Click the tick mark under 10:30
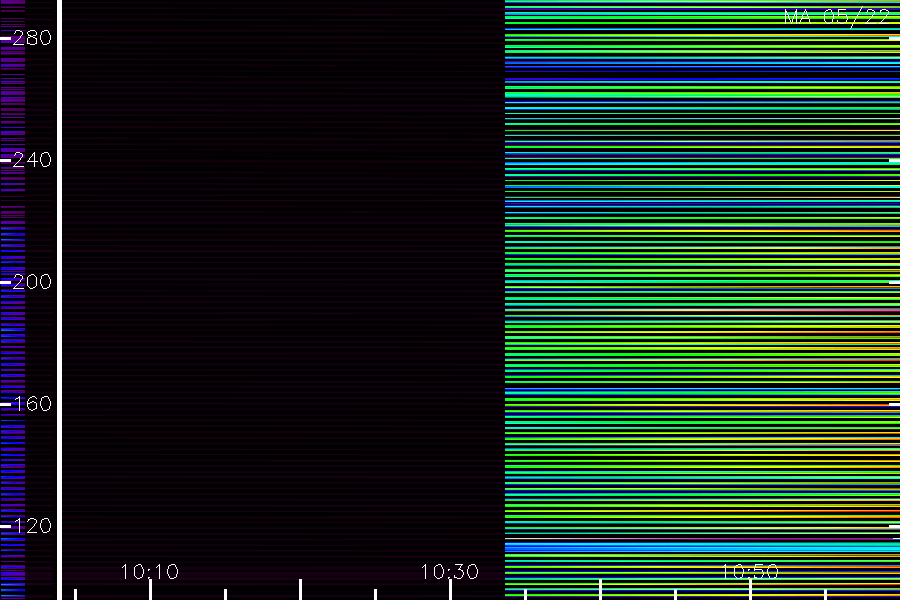This screenshot has width=900, height=600. pyautogui.click(x=450, y=590)
